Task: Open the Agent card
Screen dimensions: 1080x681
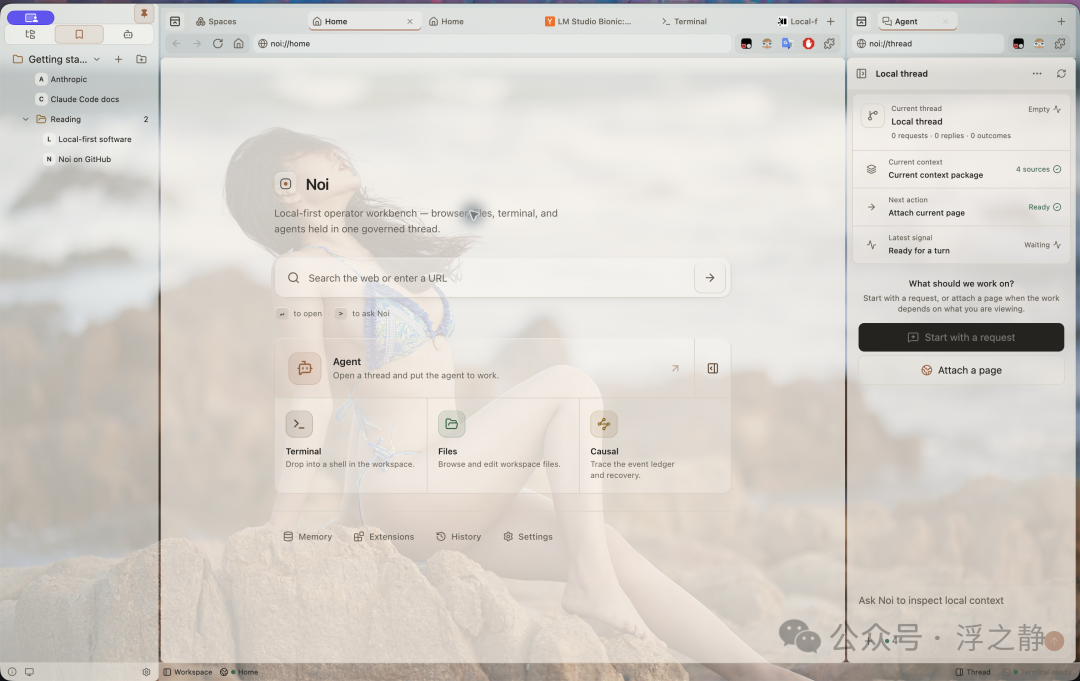Action: coord(484,368)
